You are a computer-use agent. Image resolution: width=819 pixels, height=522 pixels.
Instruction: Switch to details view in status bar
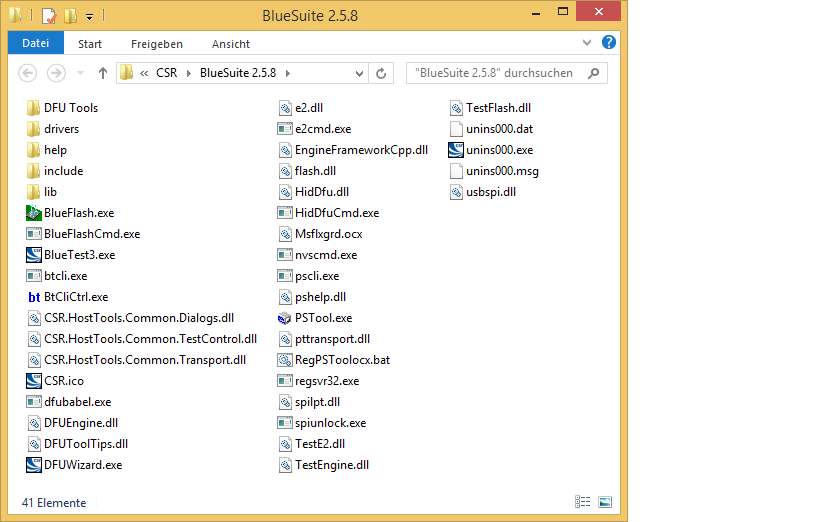582,502
